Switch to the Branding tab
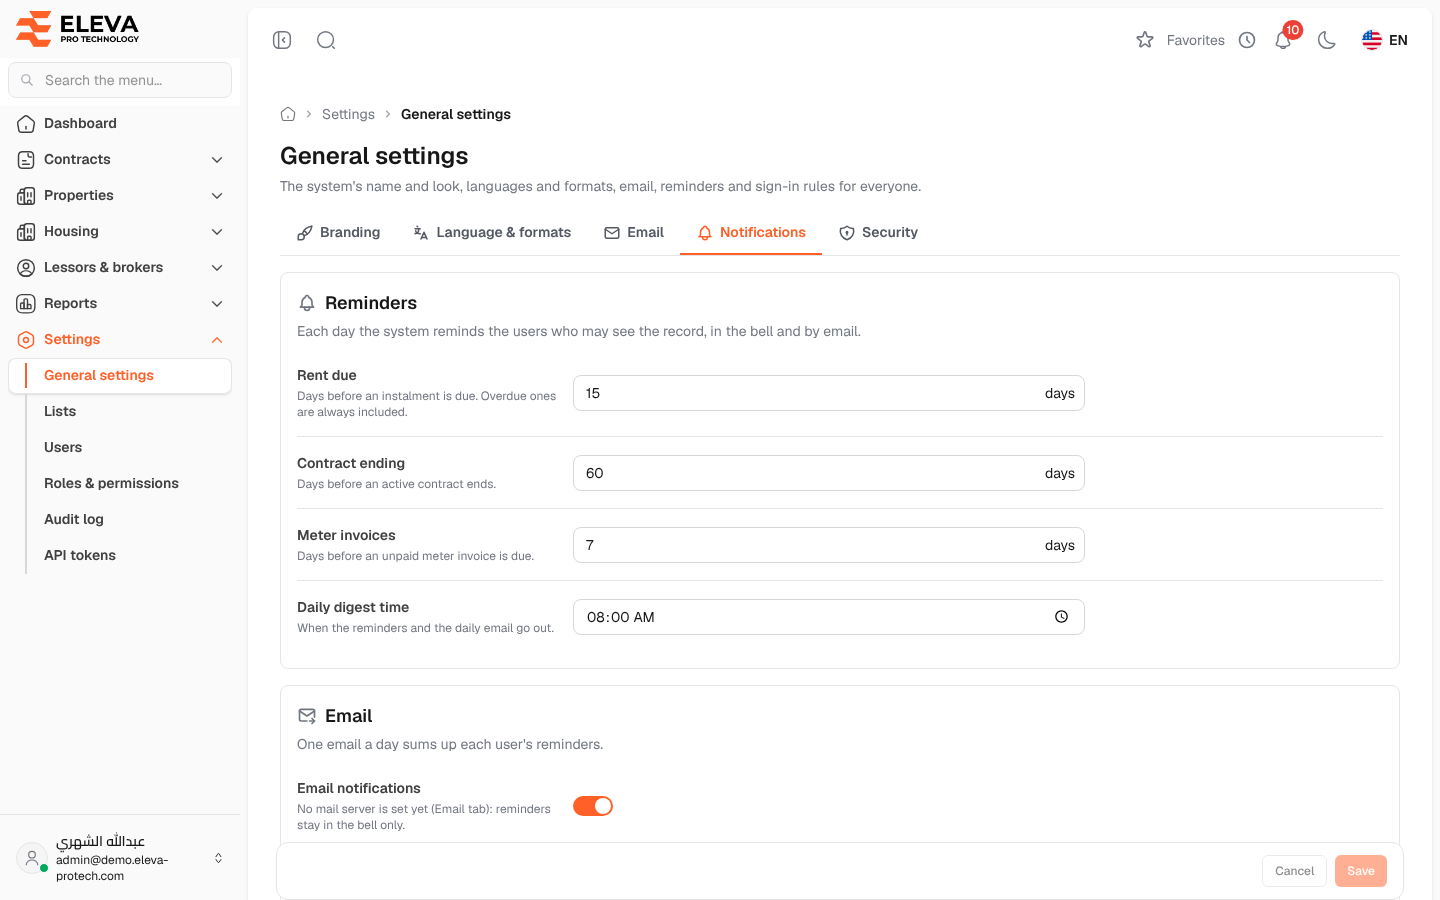The image size is (1440, 900). (x=338, y=232)
